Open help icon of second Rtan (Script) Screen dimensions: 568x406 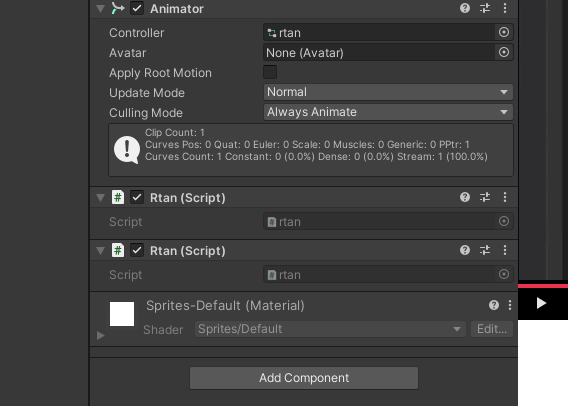click(465, 250)
